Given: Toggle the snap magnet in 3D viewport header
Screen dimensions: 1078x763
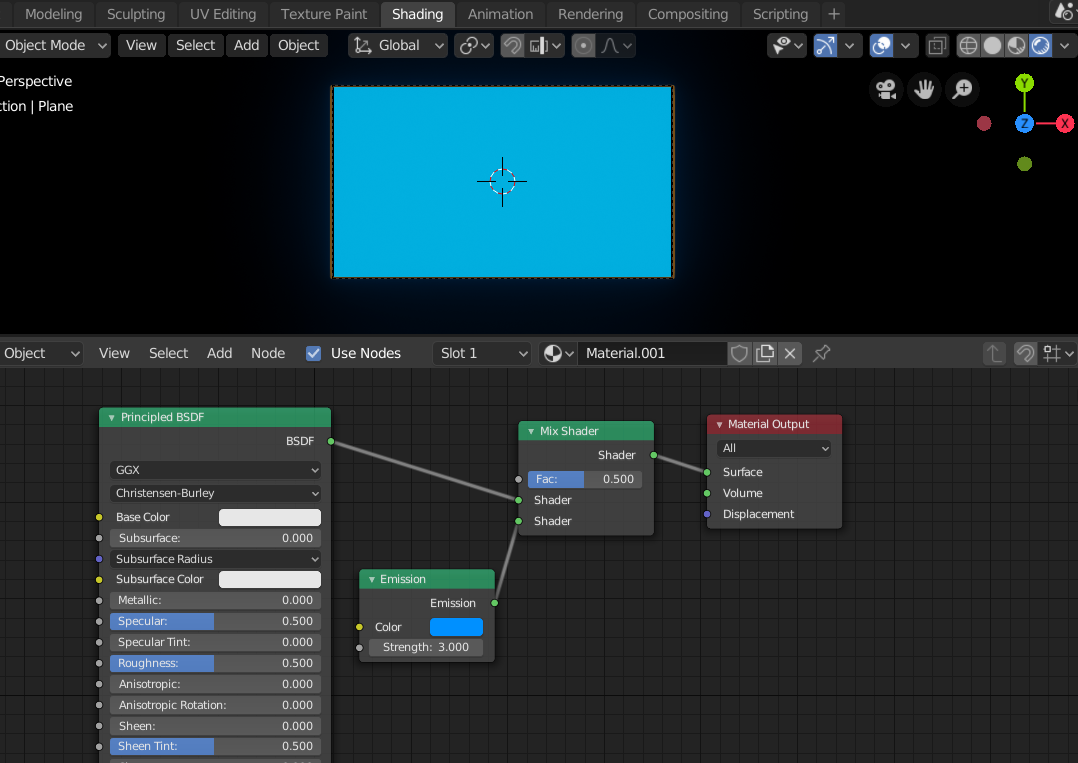Looking at the screenshot, I should pos(512,45).
